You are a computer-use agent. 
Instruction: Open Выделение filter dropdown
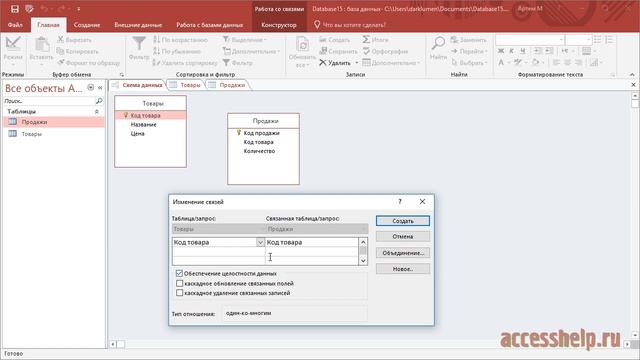coord(244,40)
